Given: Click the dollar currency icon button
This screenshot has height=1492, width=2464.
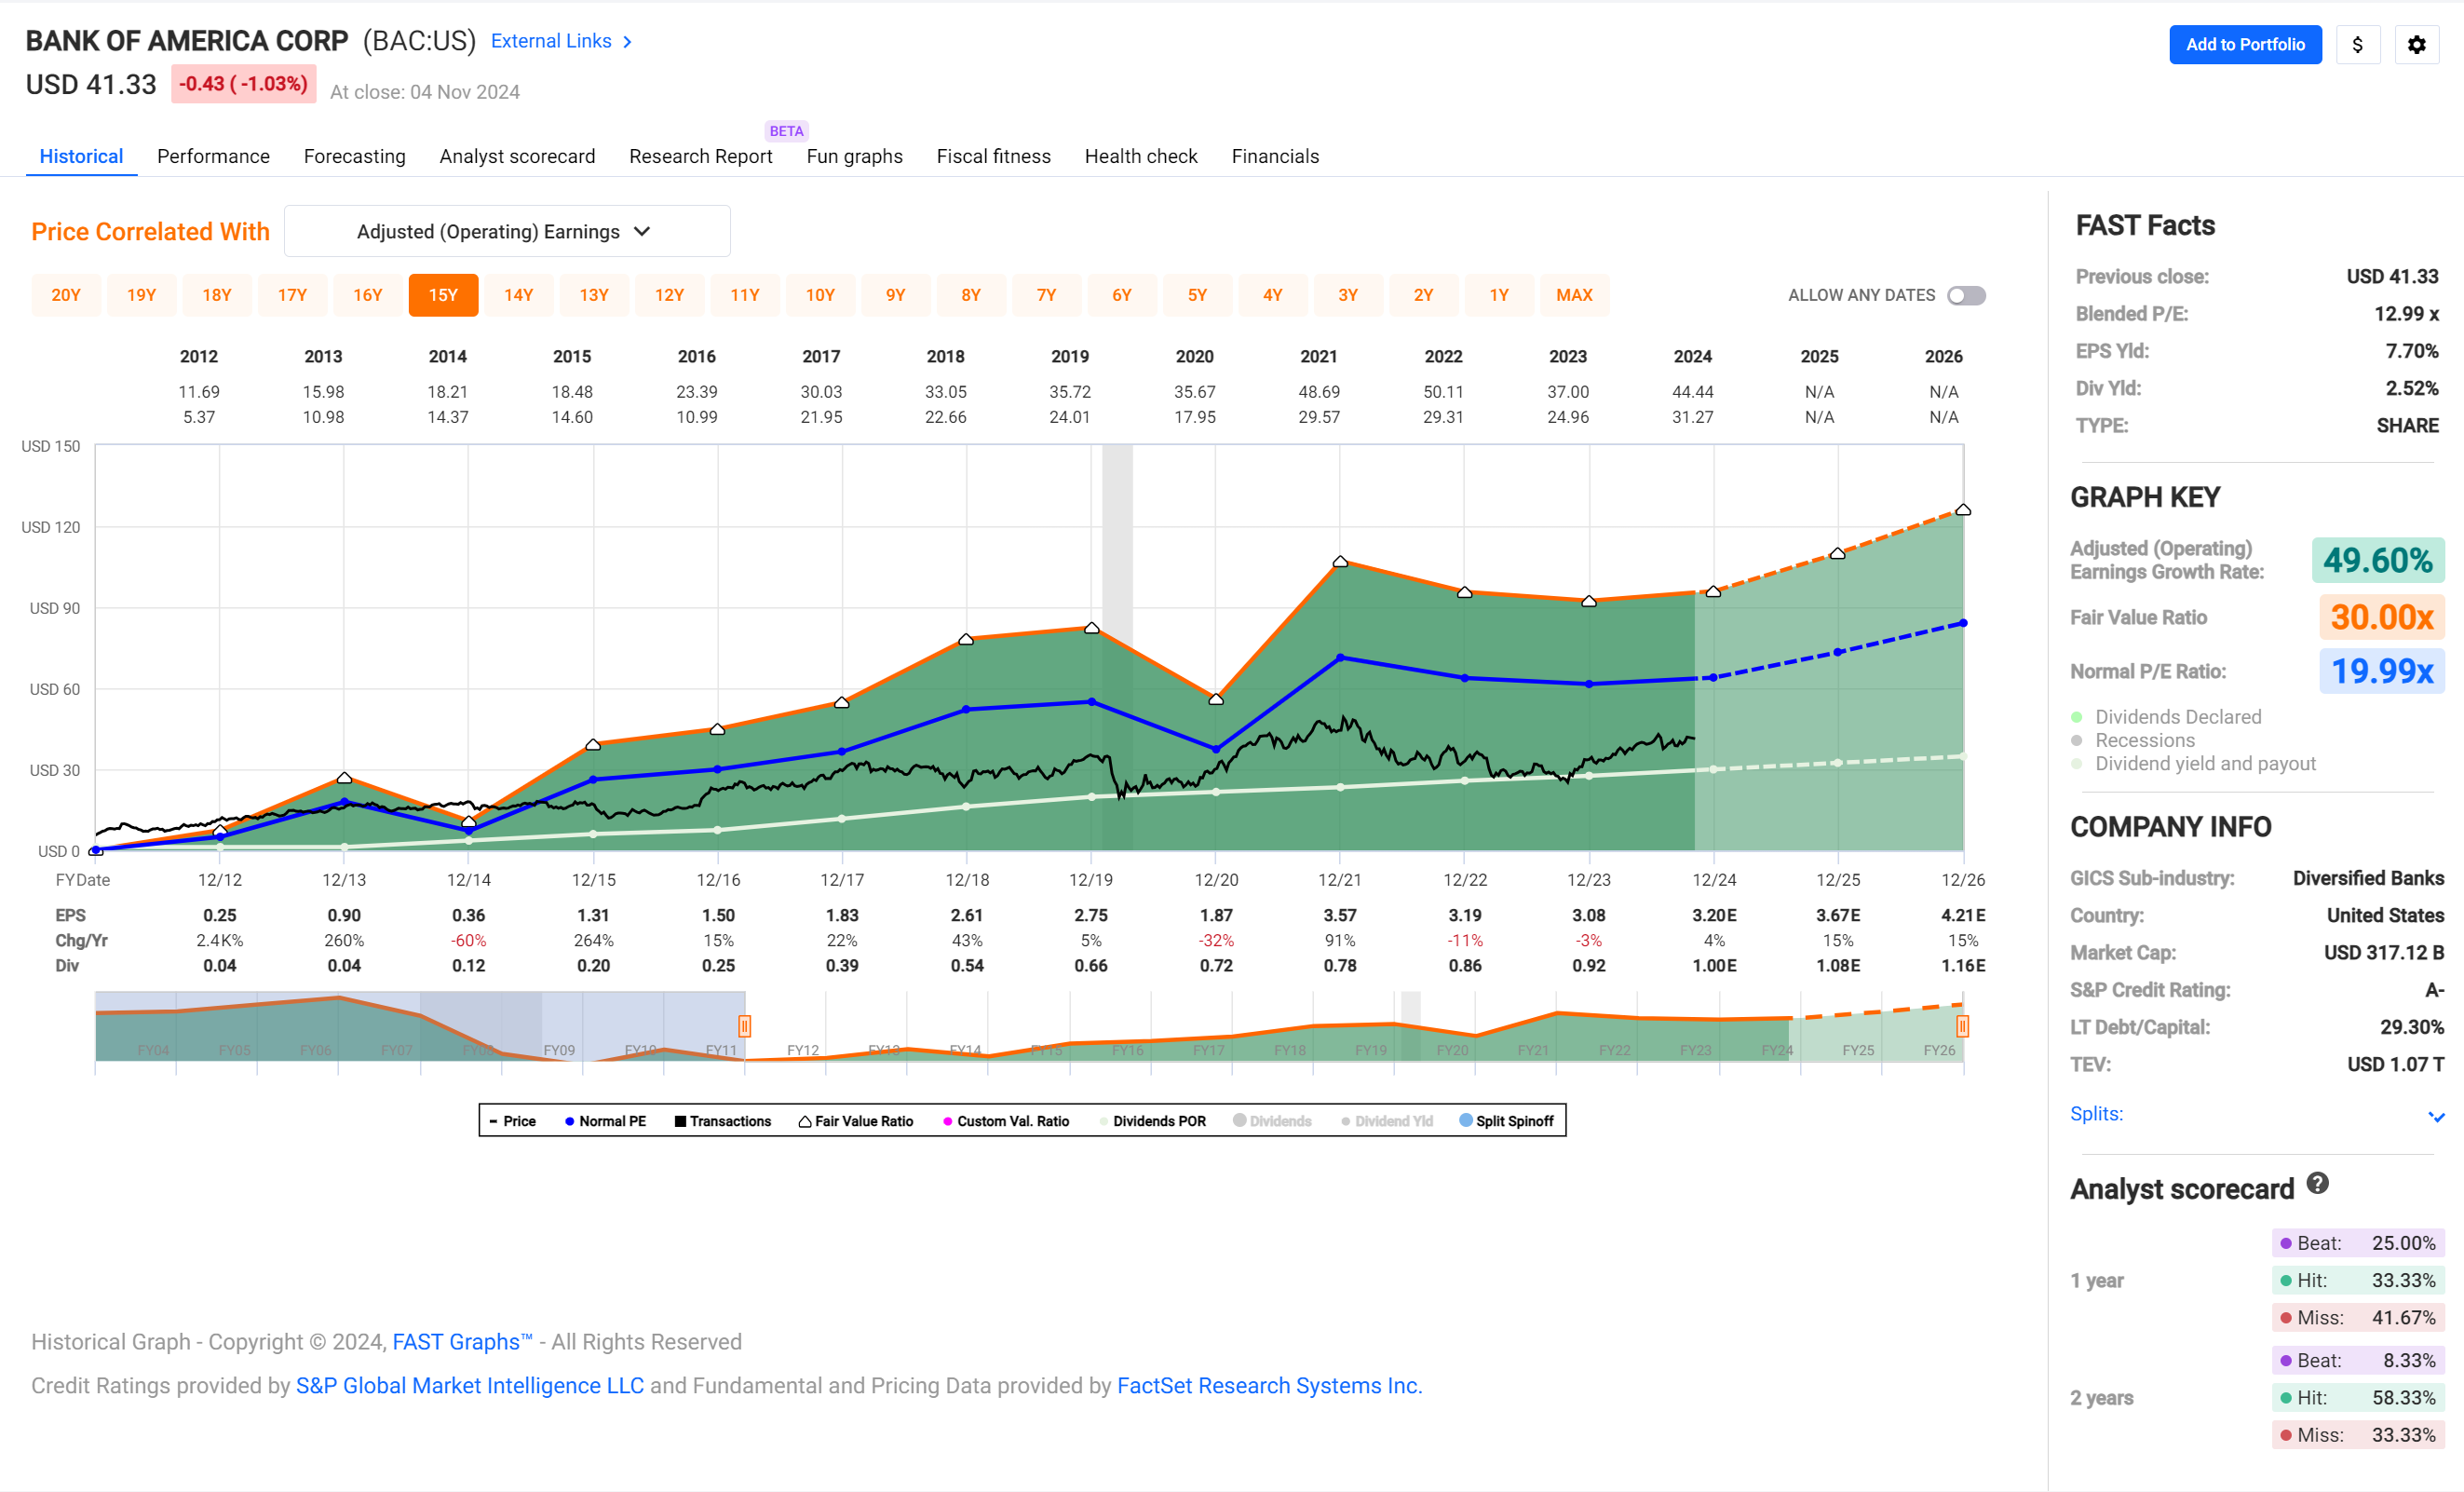Looking at the screenshot, I should coord(2357,45).
